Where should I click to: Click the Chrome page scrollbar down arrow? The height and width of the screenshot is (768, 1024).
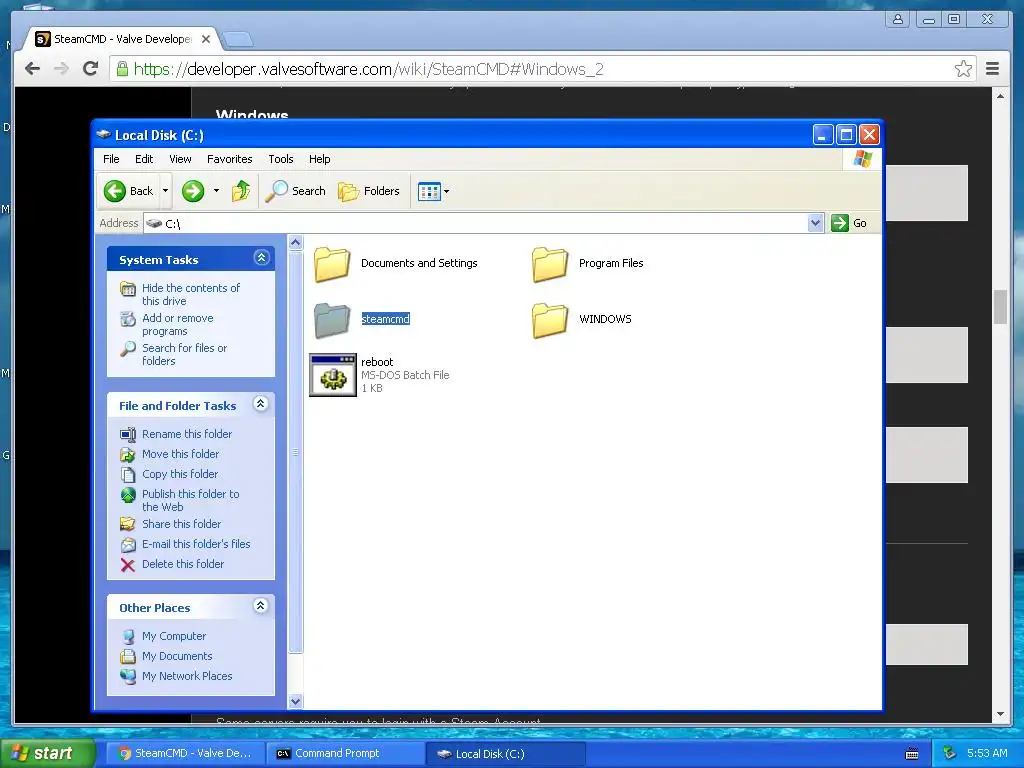click(1000, 714)
